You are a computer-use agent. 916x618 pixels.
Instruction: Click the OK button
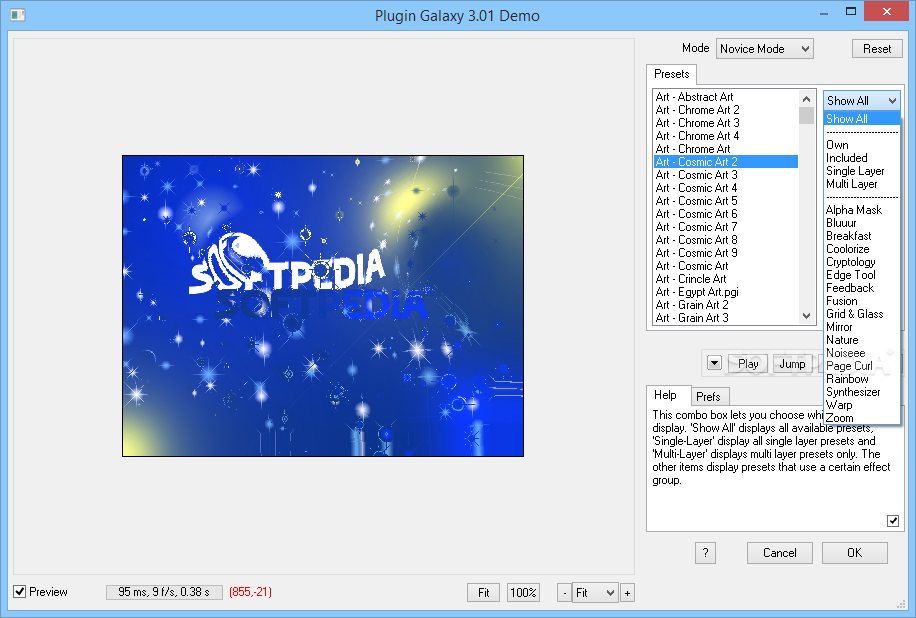click(855, 553)
